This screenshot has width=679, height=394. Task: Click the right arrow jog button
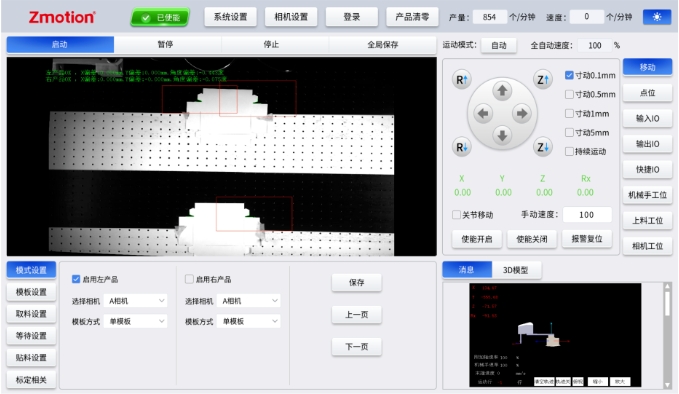click(x=521, y=113)
